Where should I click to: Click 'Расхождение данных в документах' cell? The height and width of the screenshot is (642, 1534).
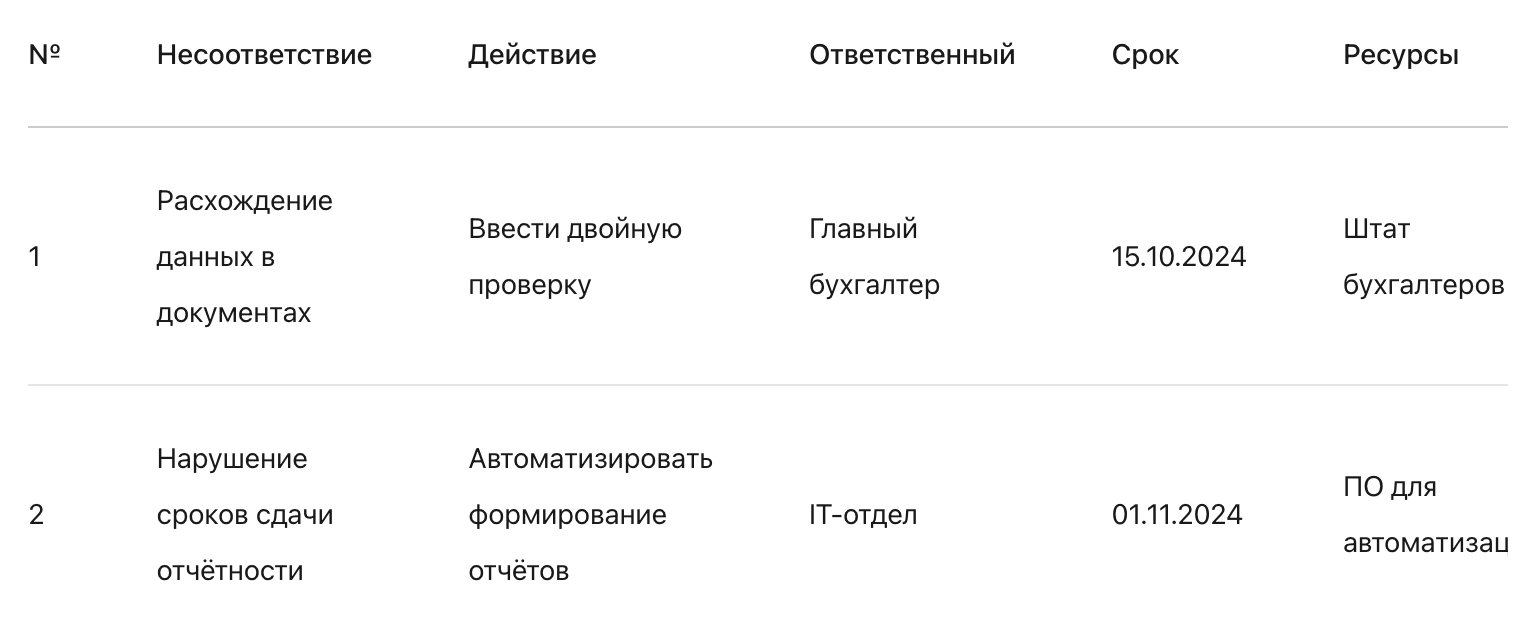[245, 257]
